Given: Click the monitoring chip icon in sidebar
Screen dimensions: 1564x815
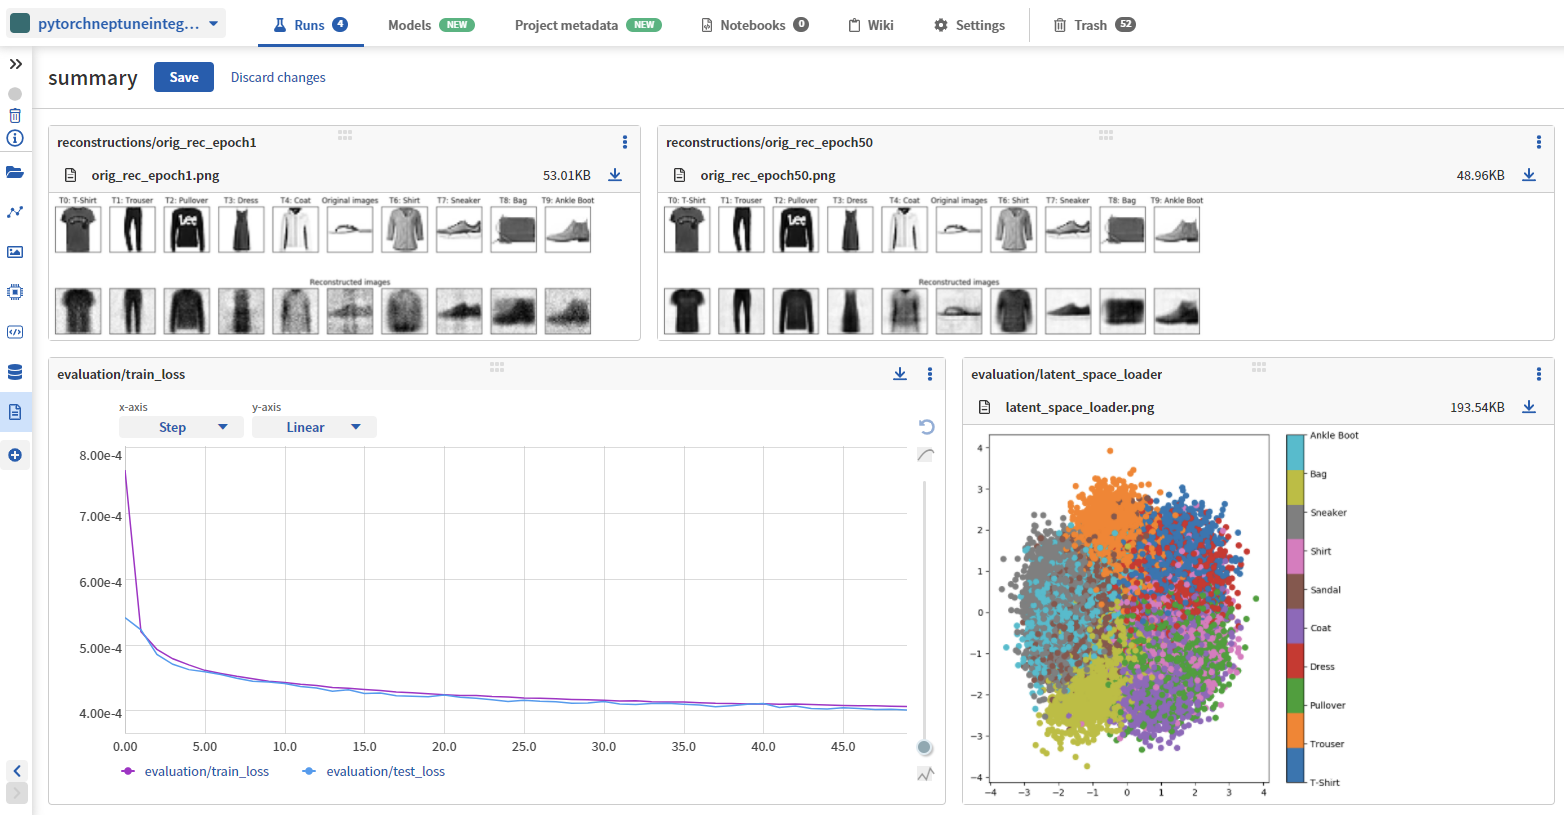Looking at the screenshot, I should [x=15, y=292].
